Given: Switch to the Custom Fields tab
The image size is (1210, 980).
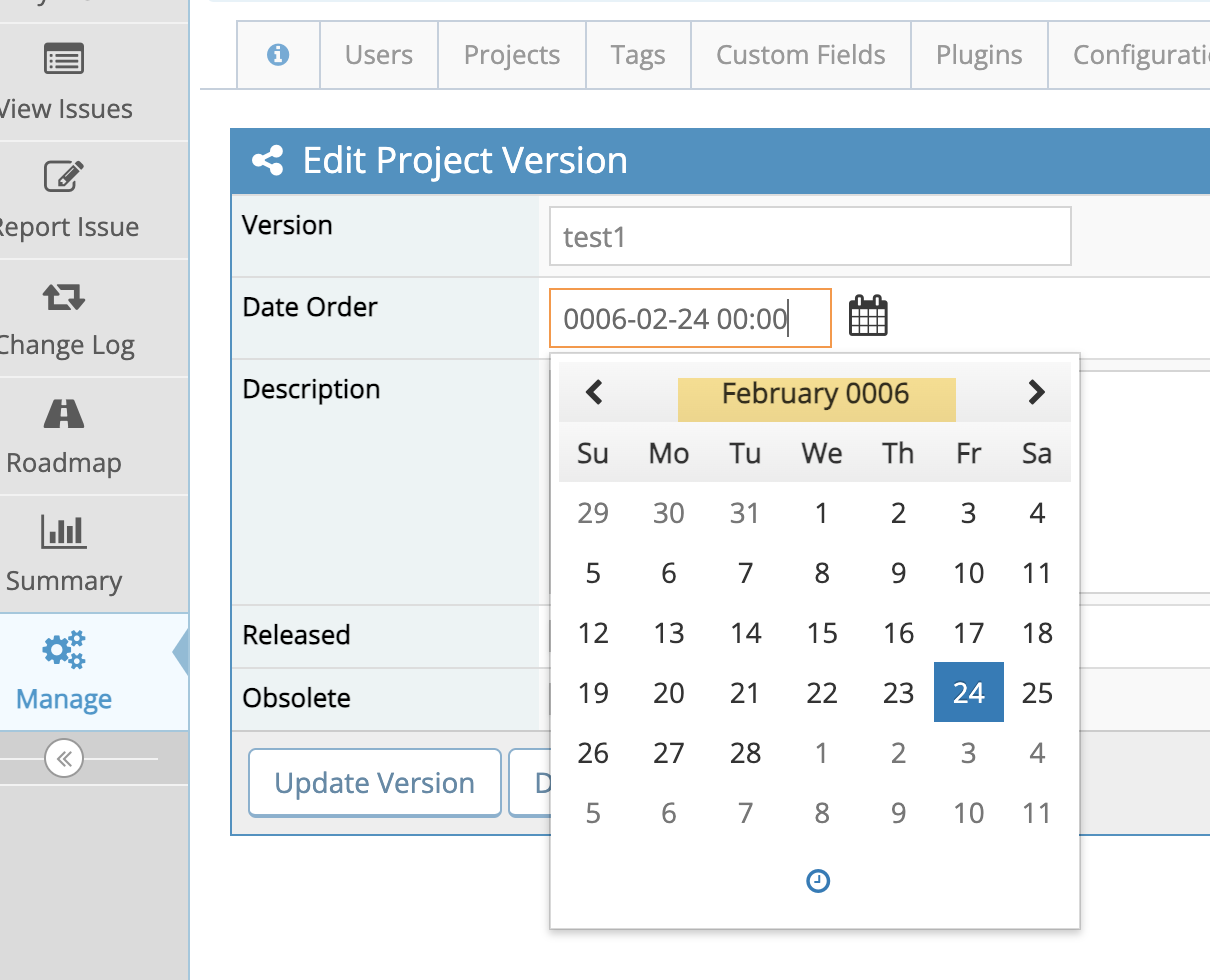Looking at the screenshot, I should 801,54.
